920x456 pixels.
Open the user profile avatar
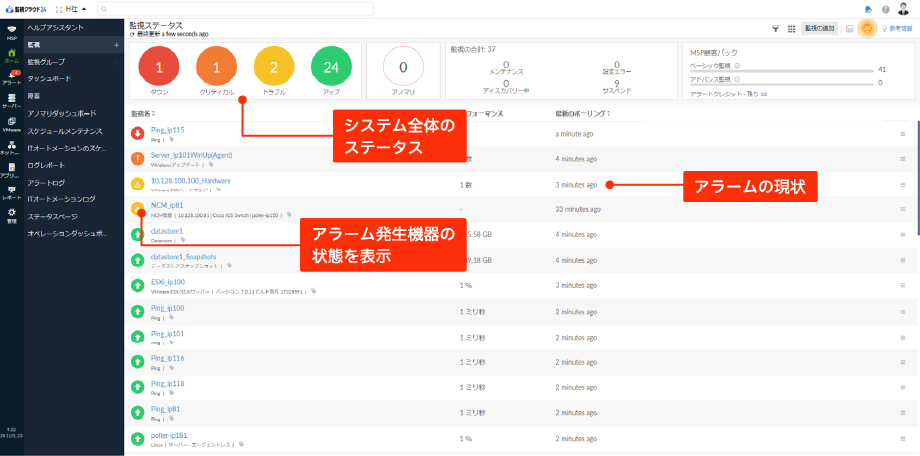pyautogui.click(x=903, y=8)
